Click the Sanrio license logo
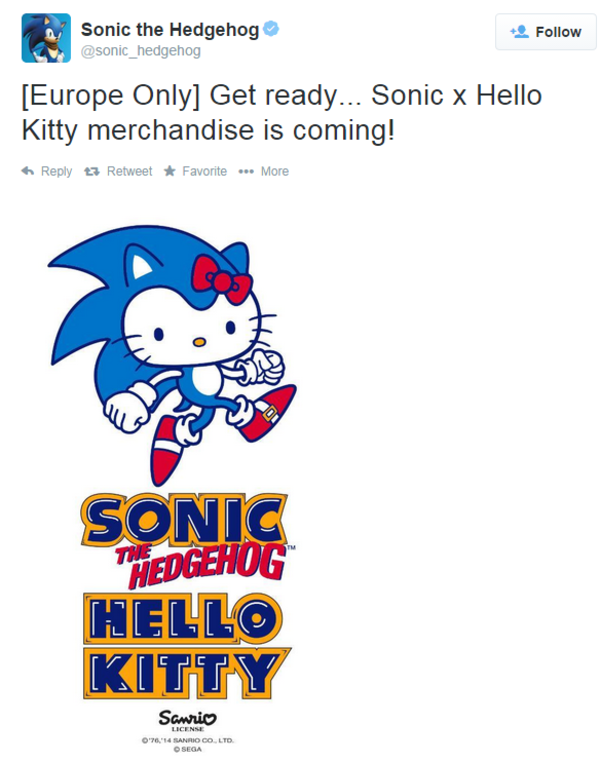Image resolution: width=600 pixels, height=762 pixels. tap(186, 718)
